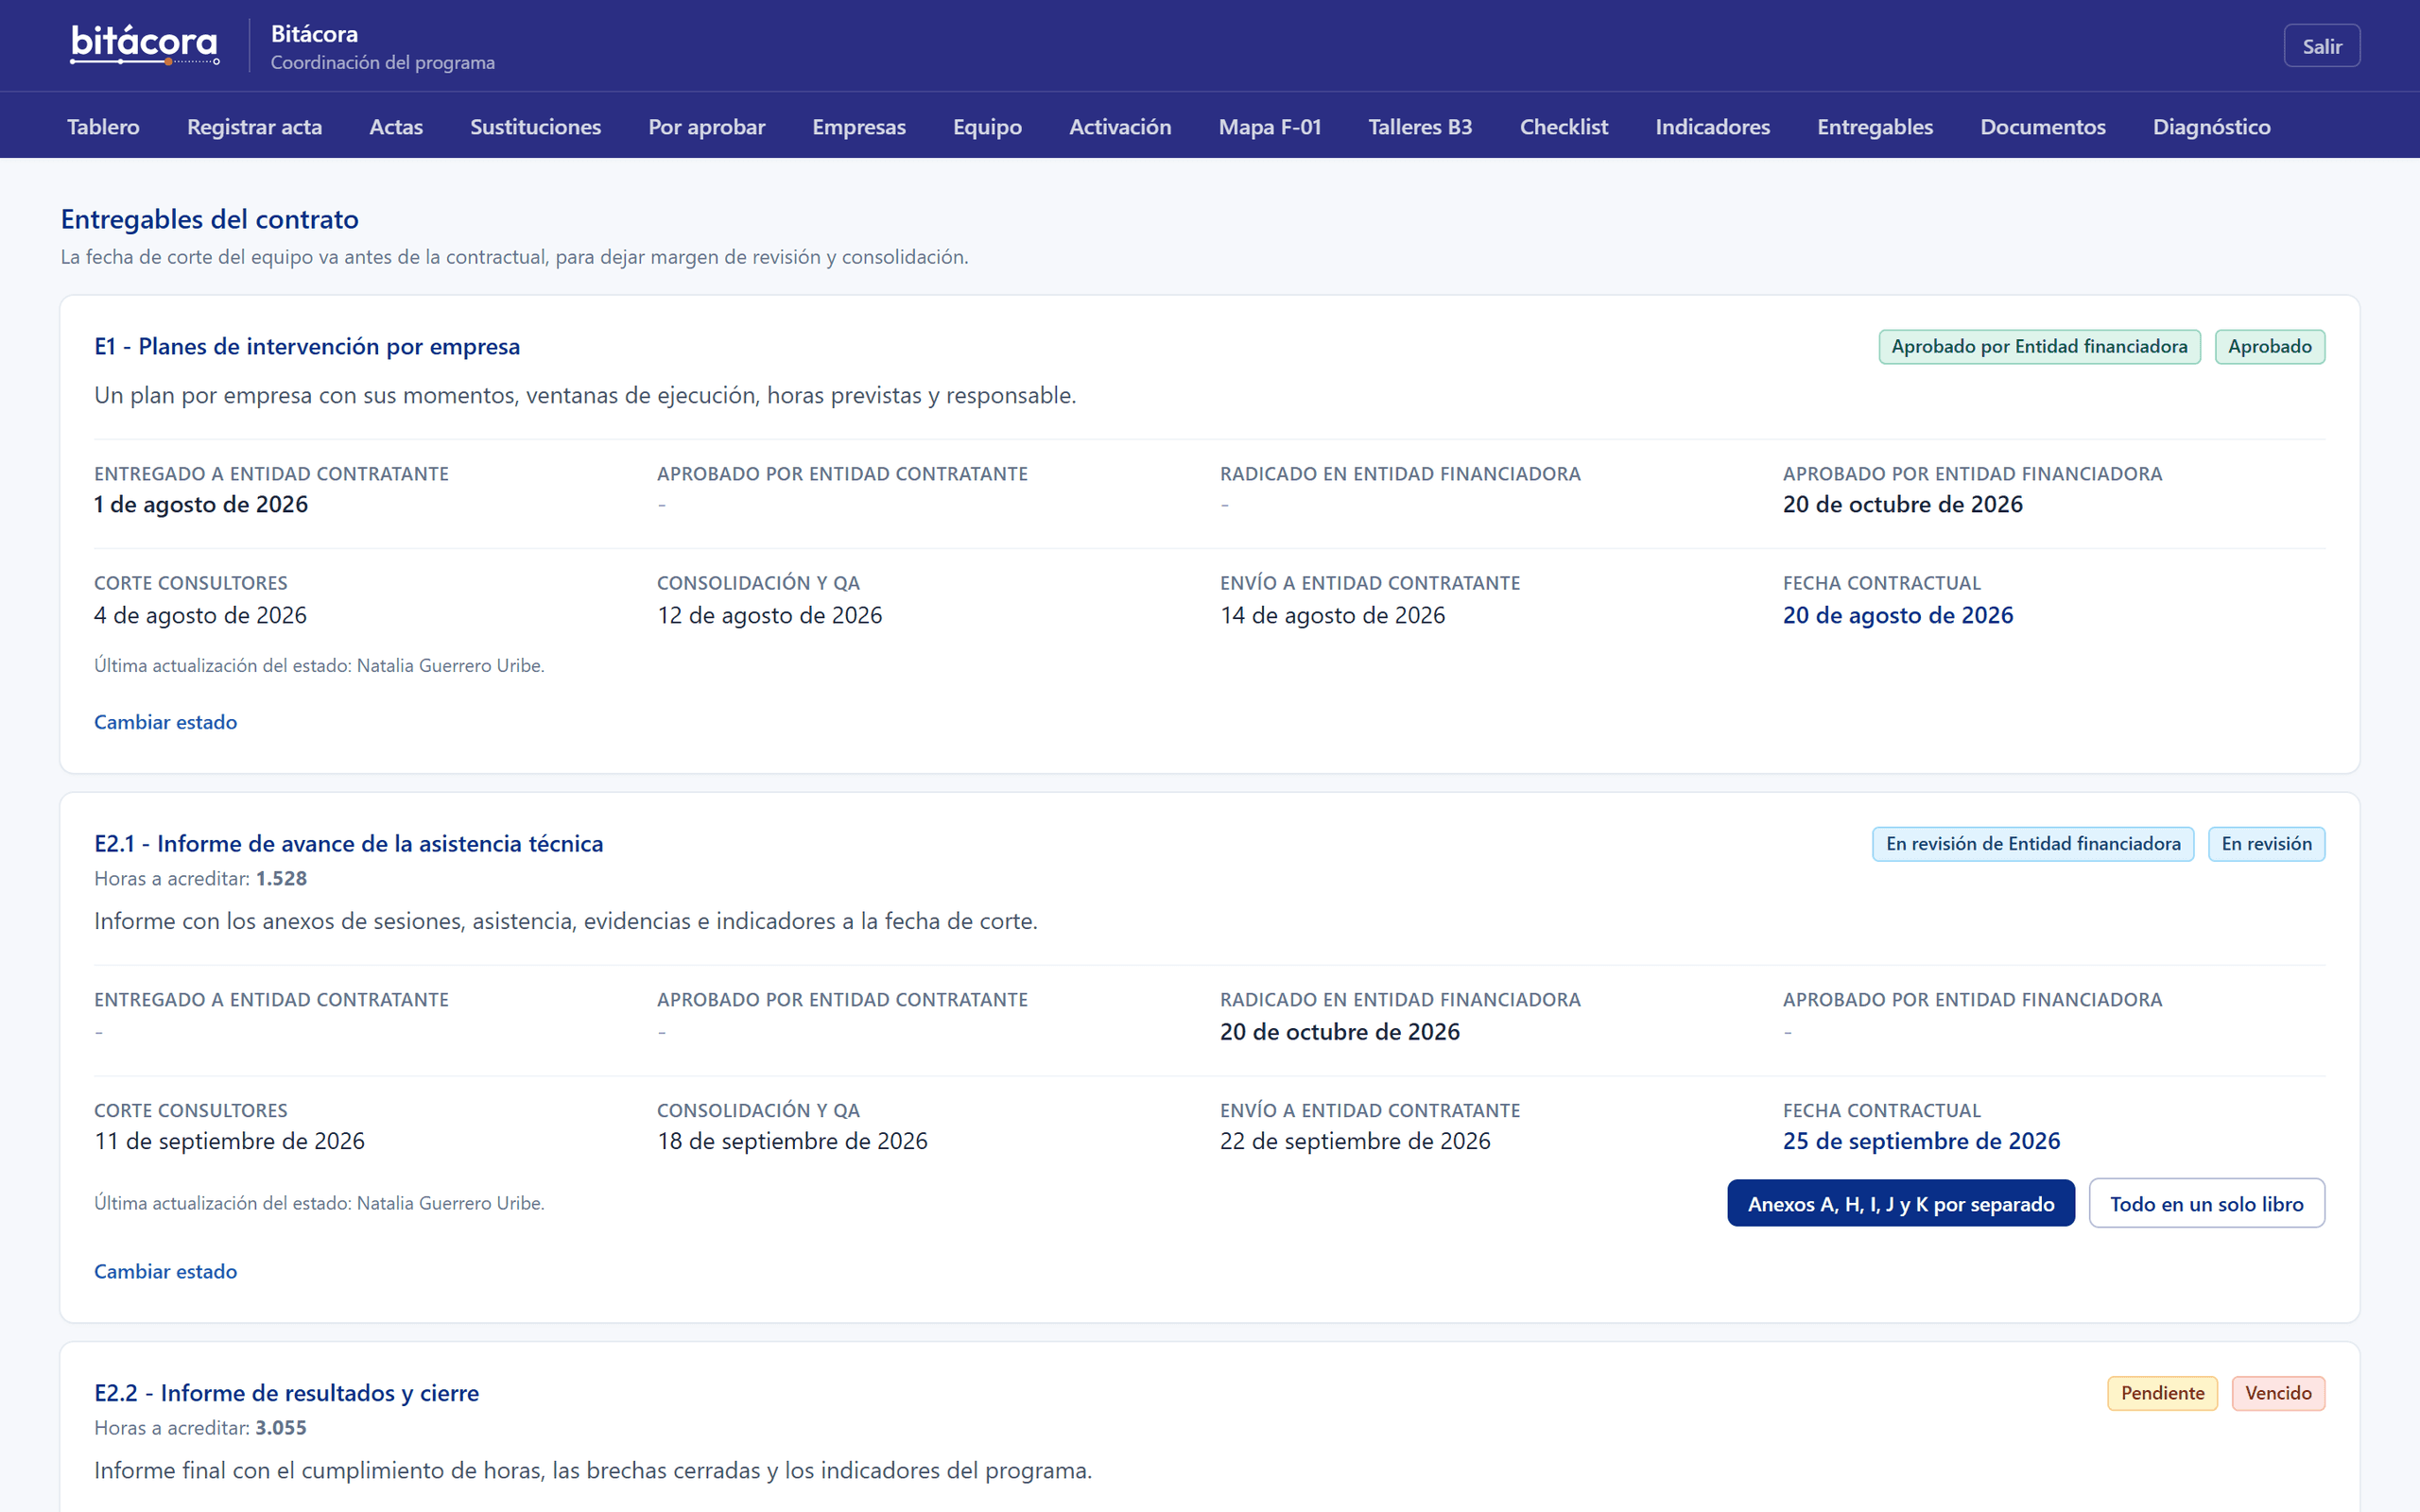Image resolution: width=2420 pixels, height=1512 pixels.
Task: Click the Aprobado por Entidad financiadora badge
Action: (x=2039, y=346)
